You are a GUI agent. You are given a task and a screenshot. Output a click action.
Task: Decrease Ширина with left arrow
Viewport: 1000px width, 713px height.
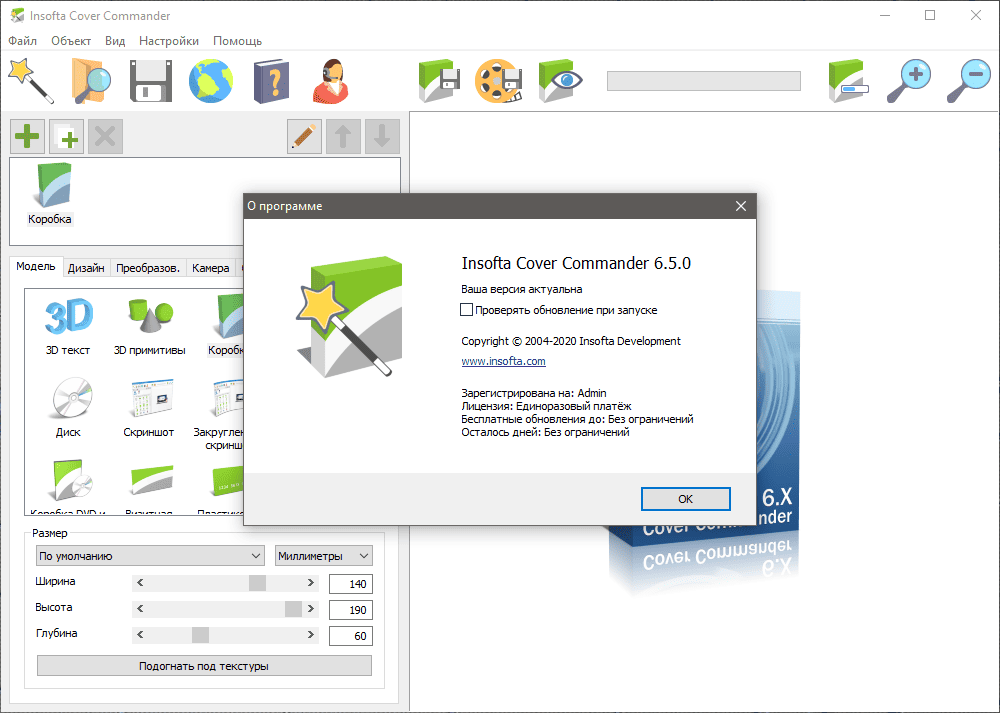(x=140, y=583)
